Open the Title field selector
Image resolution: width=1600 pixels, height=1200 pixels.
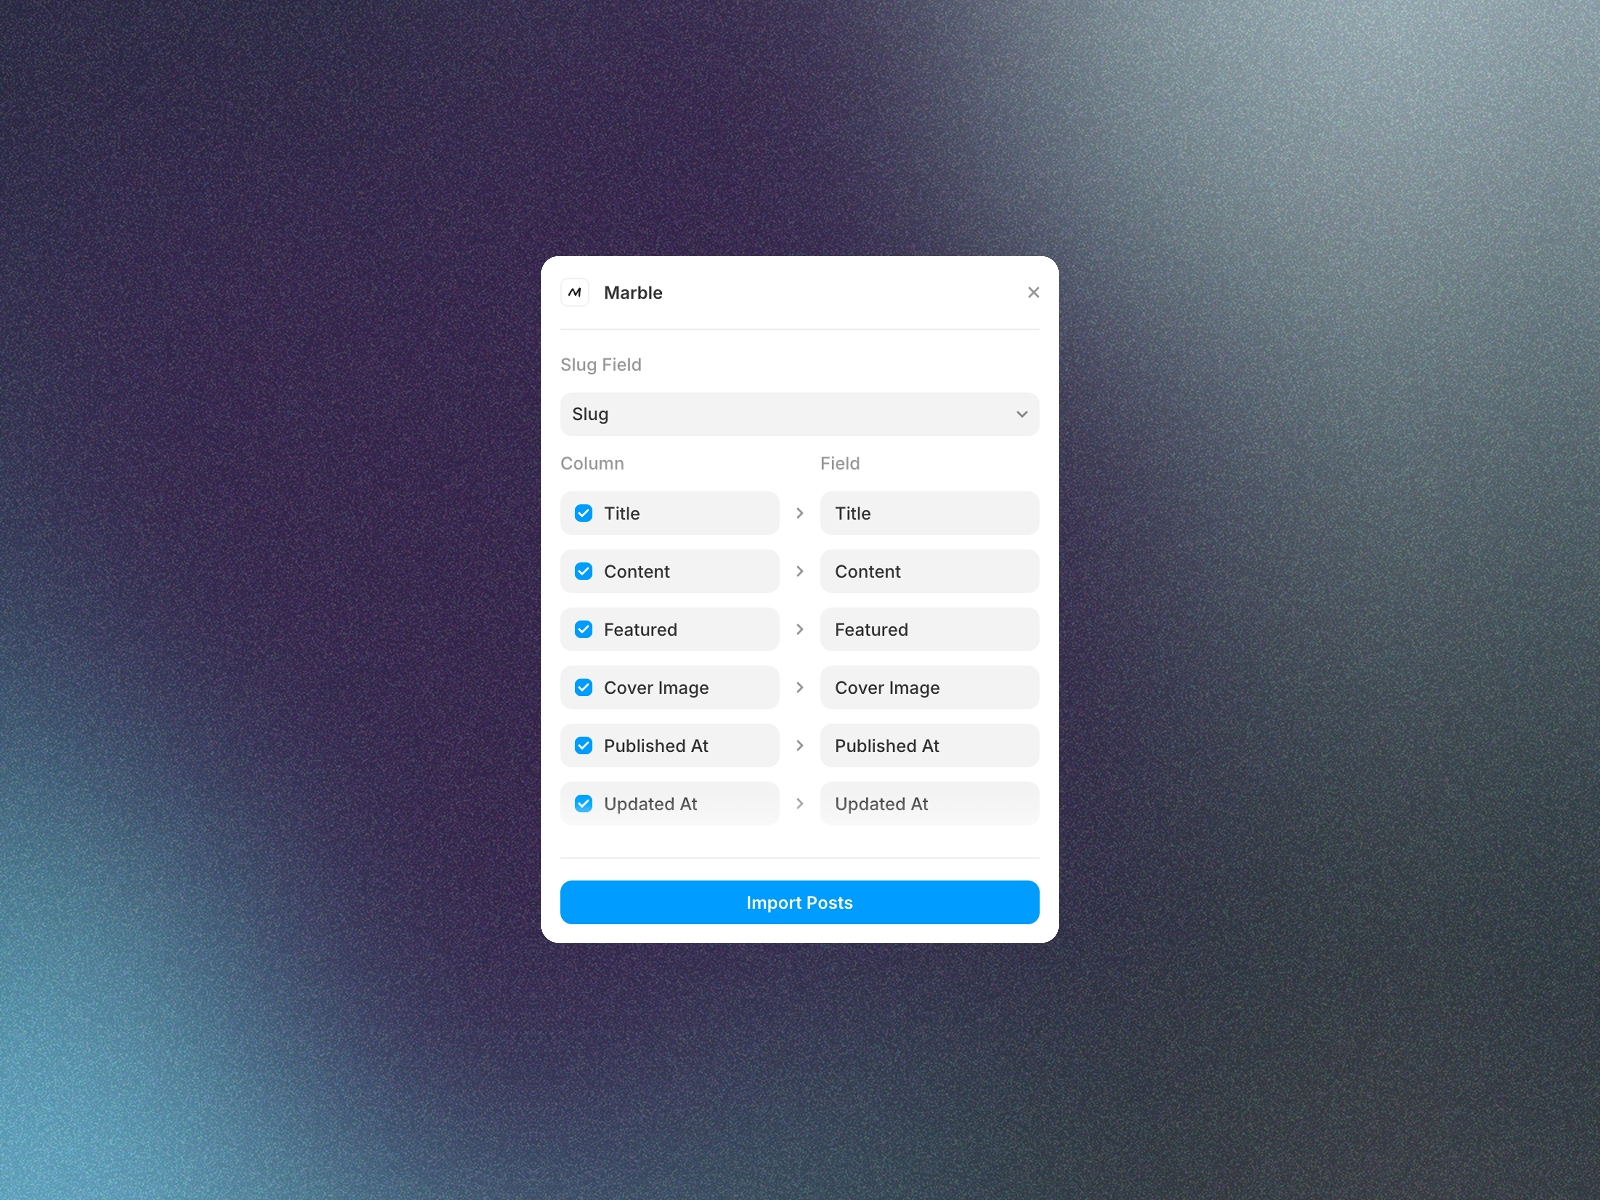point(929,513)
